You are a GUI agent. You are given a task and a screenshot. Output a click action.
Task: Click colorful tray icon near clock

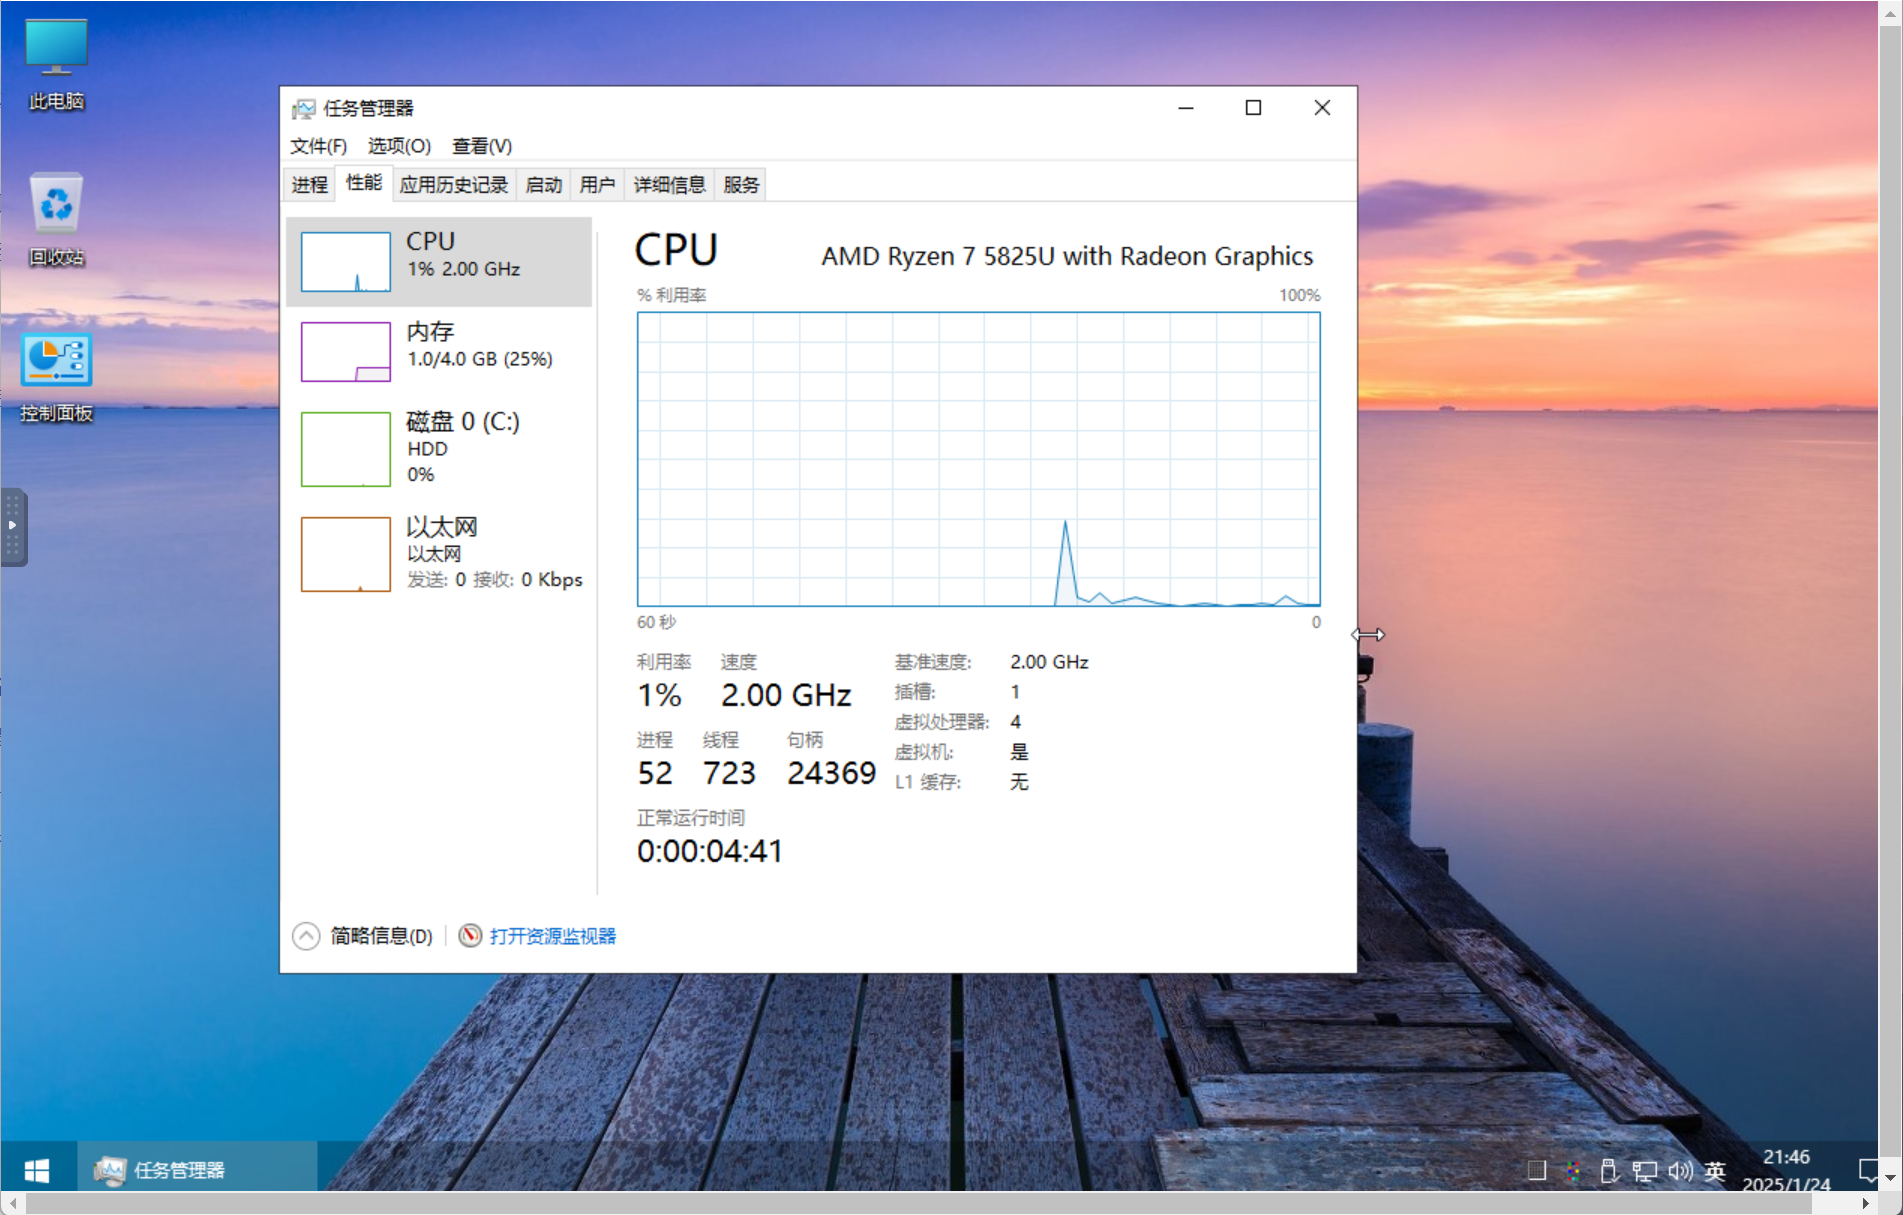pyautogui.click(x=1574, y=1171)
